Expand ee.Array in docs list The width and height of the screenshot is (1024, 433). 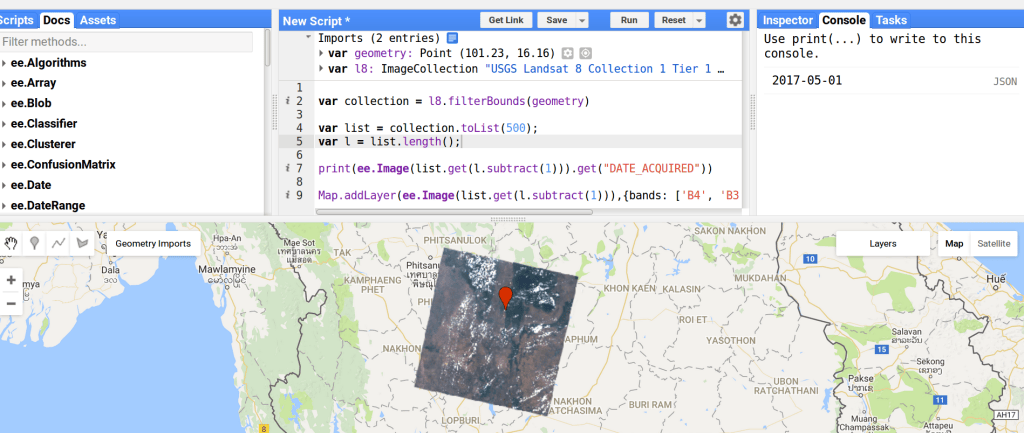(5, 84)
